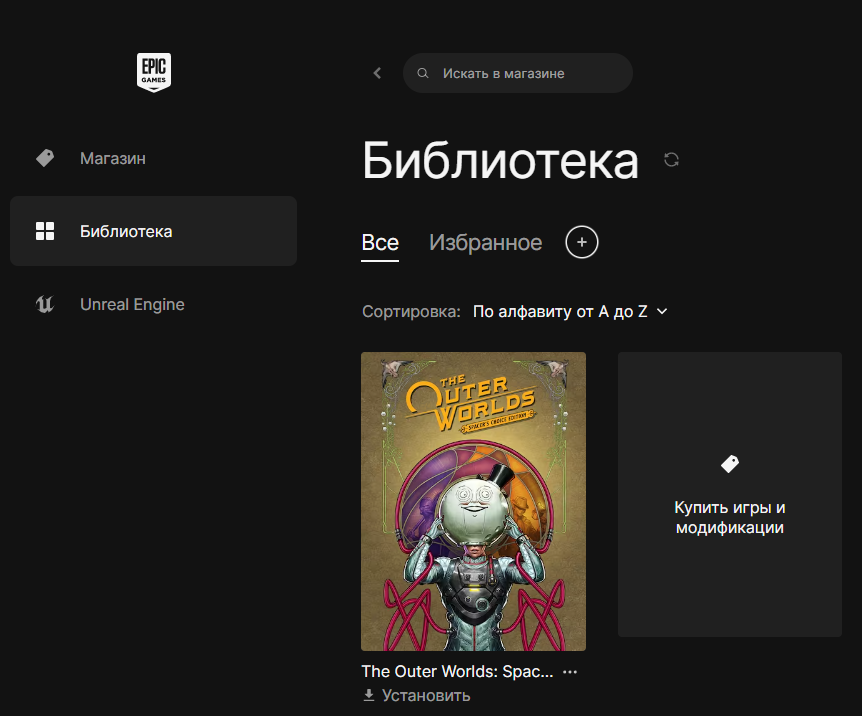Click The Outer Worlds game title text
The height and width of the screenshot is (716, 862).
pos(457,672)
